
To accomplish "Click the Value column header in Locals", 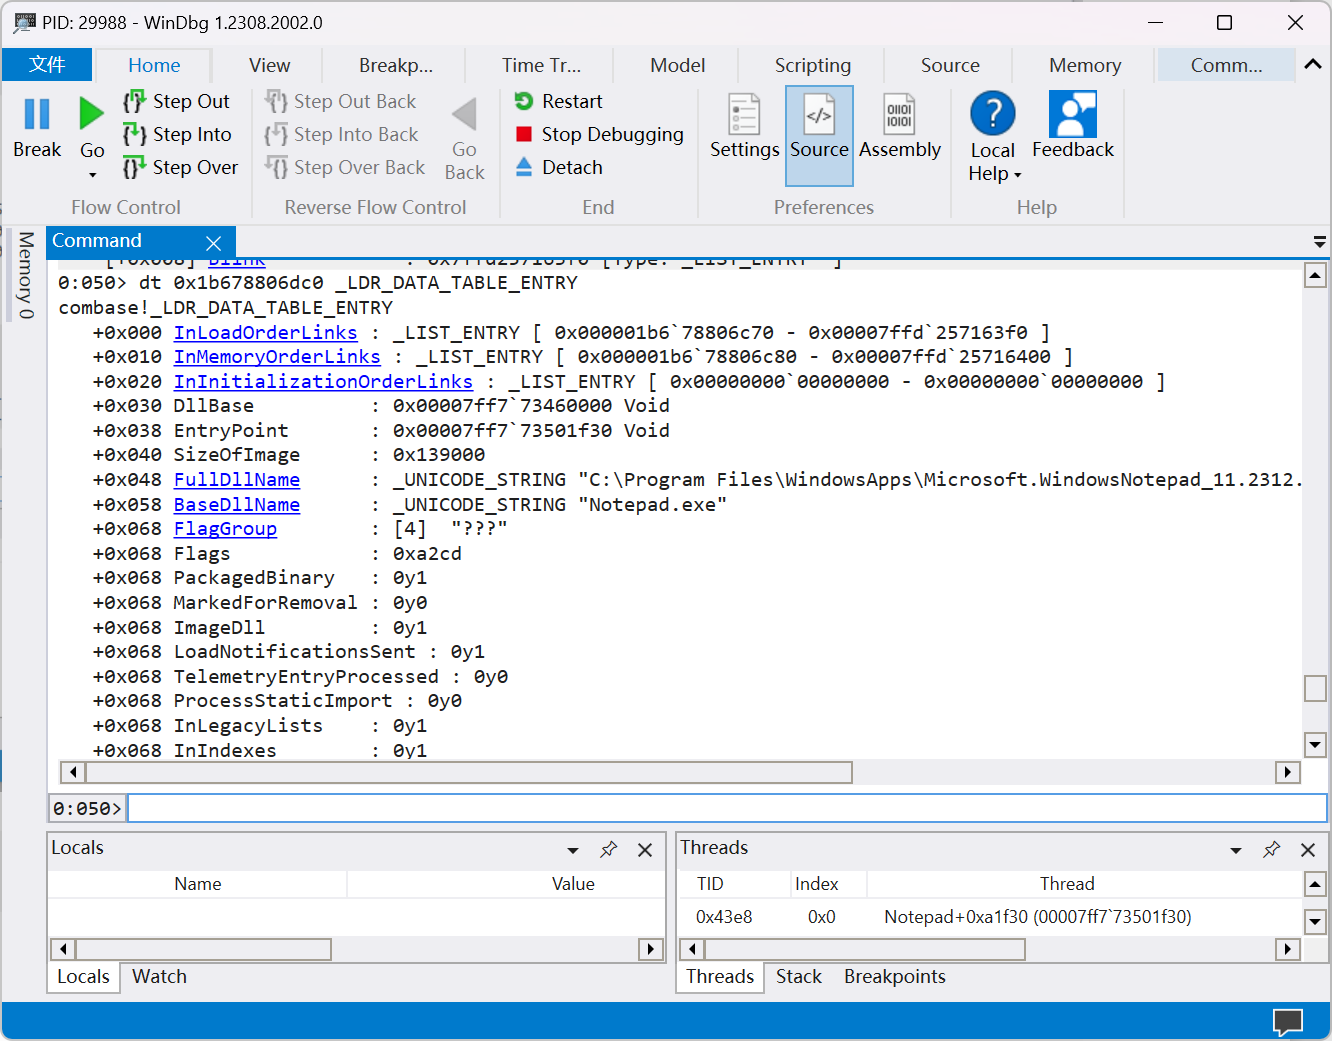I will (573, 883).
